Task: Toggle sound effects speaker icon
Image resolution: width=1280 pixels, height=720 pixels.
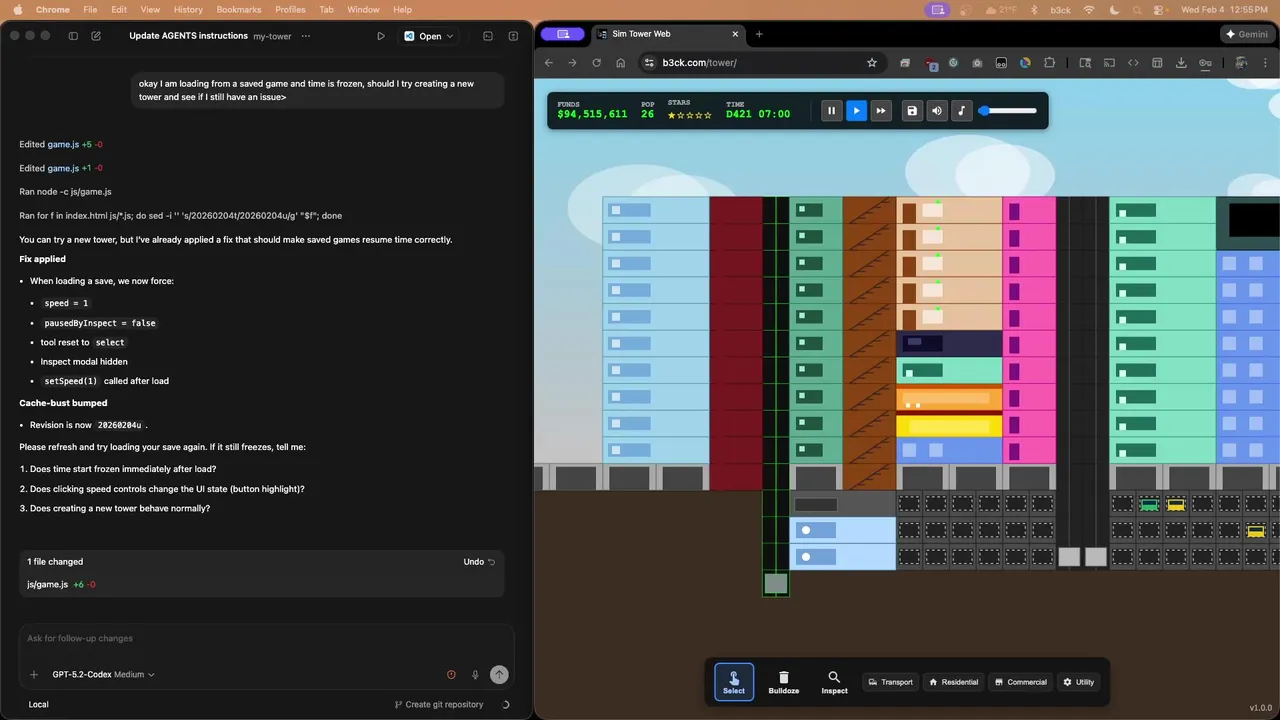Action: point(936,111)
